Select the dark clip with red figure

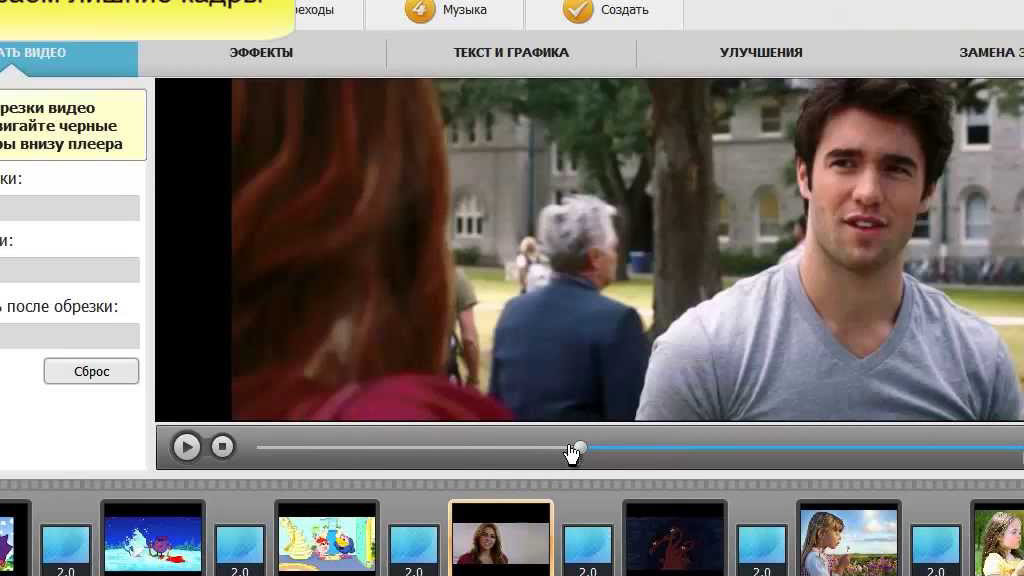[x=675, y=539]
